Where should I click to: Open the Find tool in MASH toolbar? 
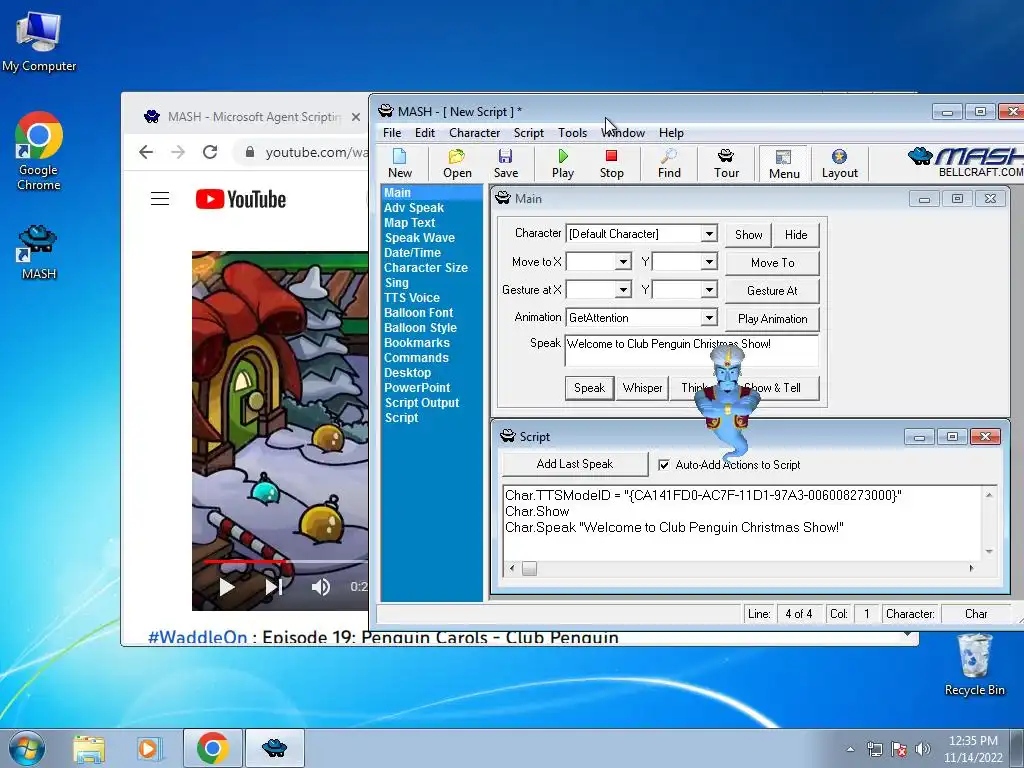pyautogui.click(x=669, y=163)
